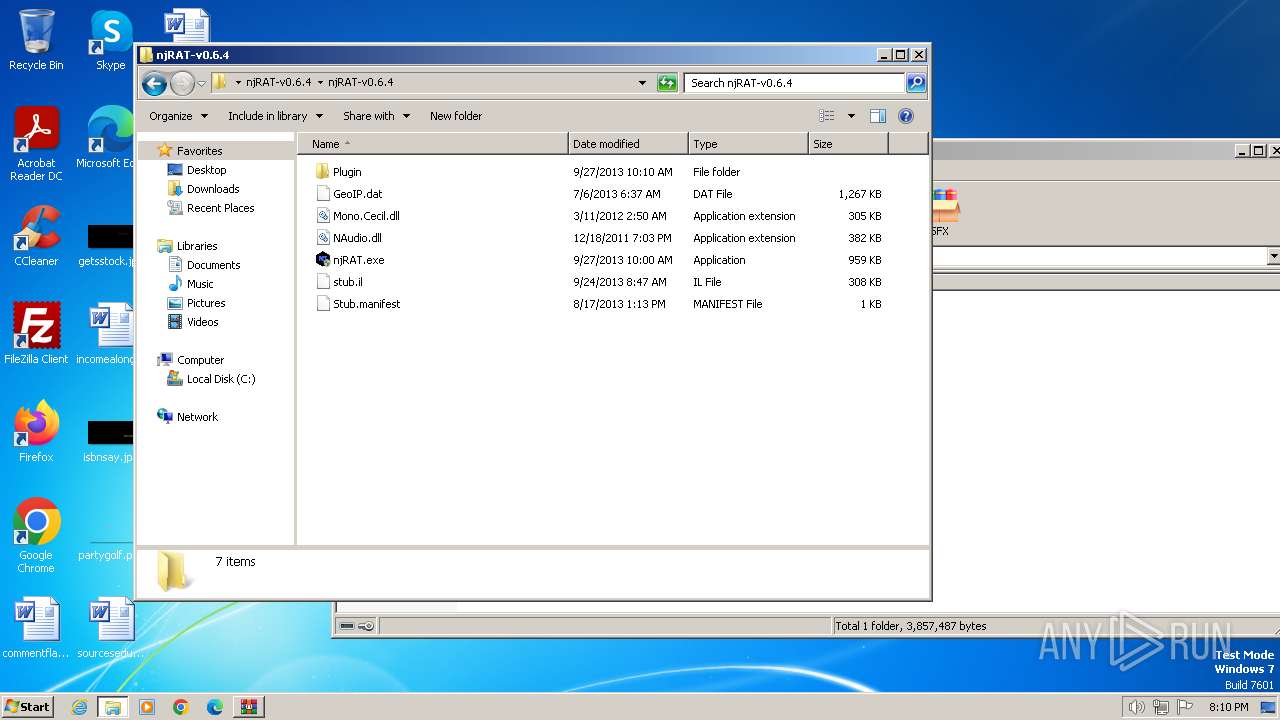Select the stub.il file
Viewport: 1280px width, 720px height.
347,282
